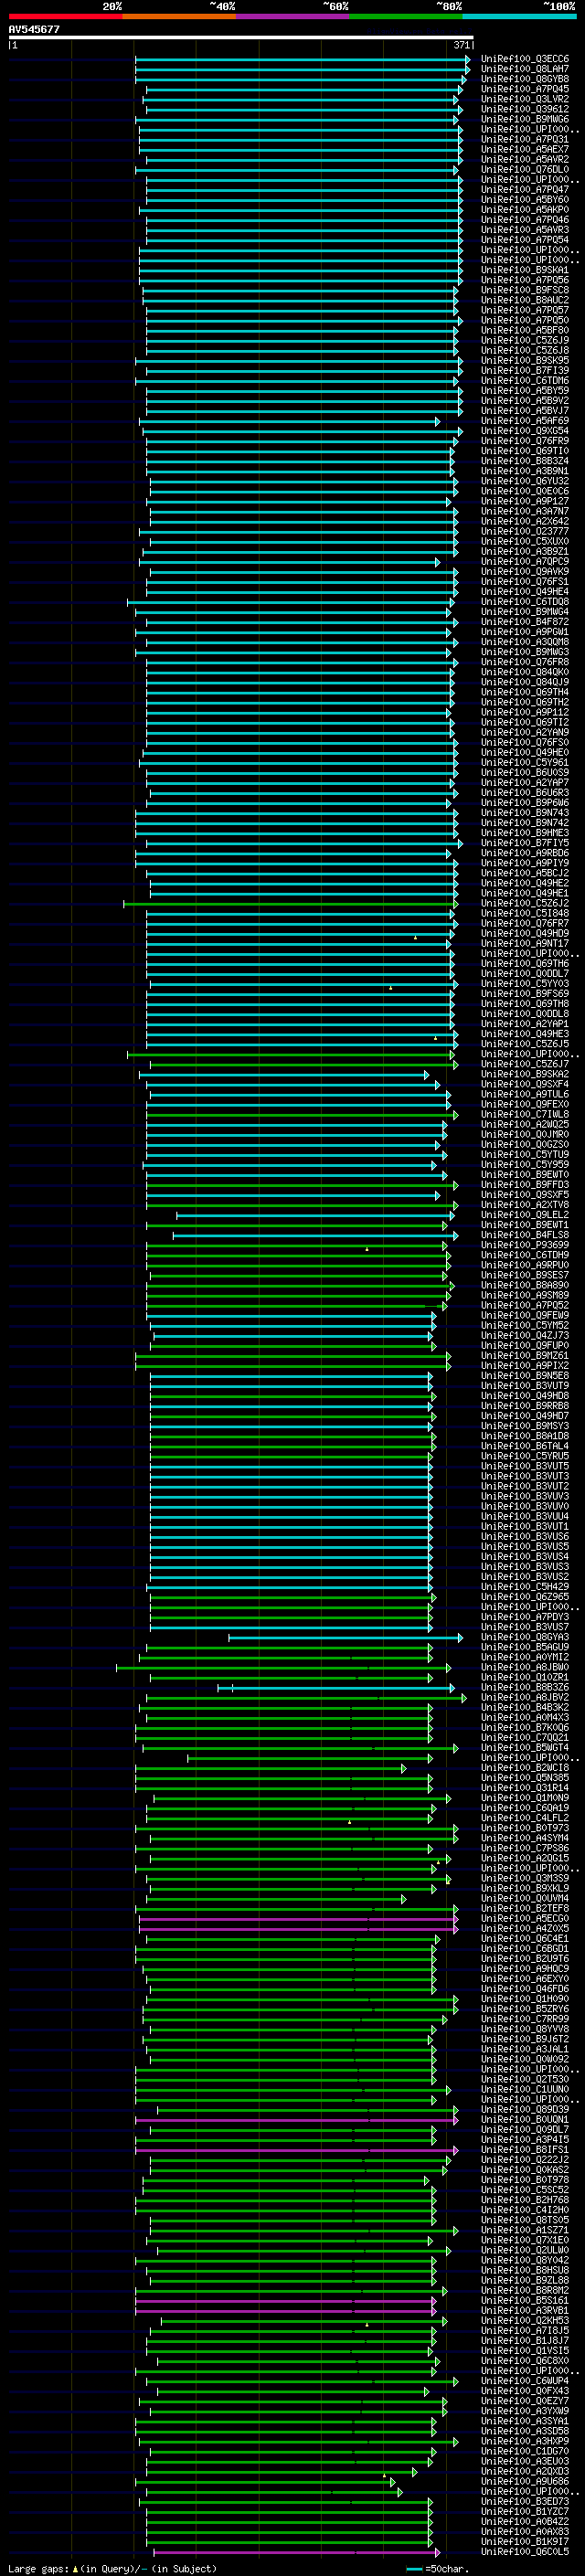
Task: Click the label UniRef100_A1SZ71
Action: tap(525, 2230)
